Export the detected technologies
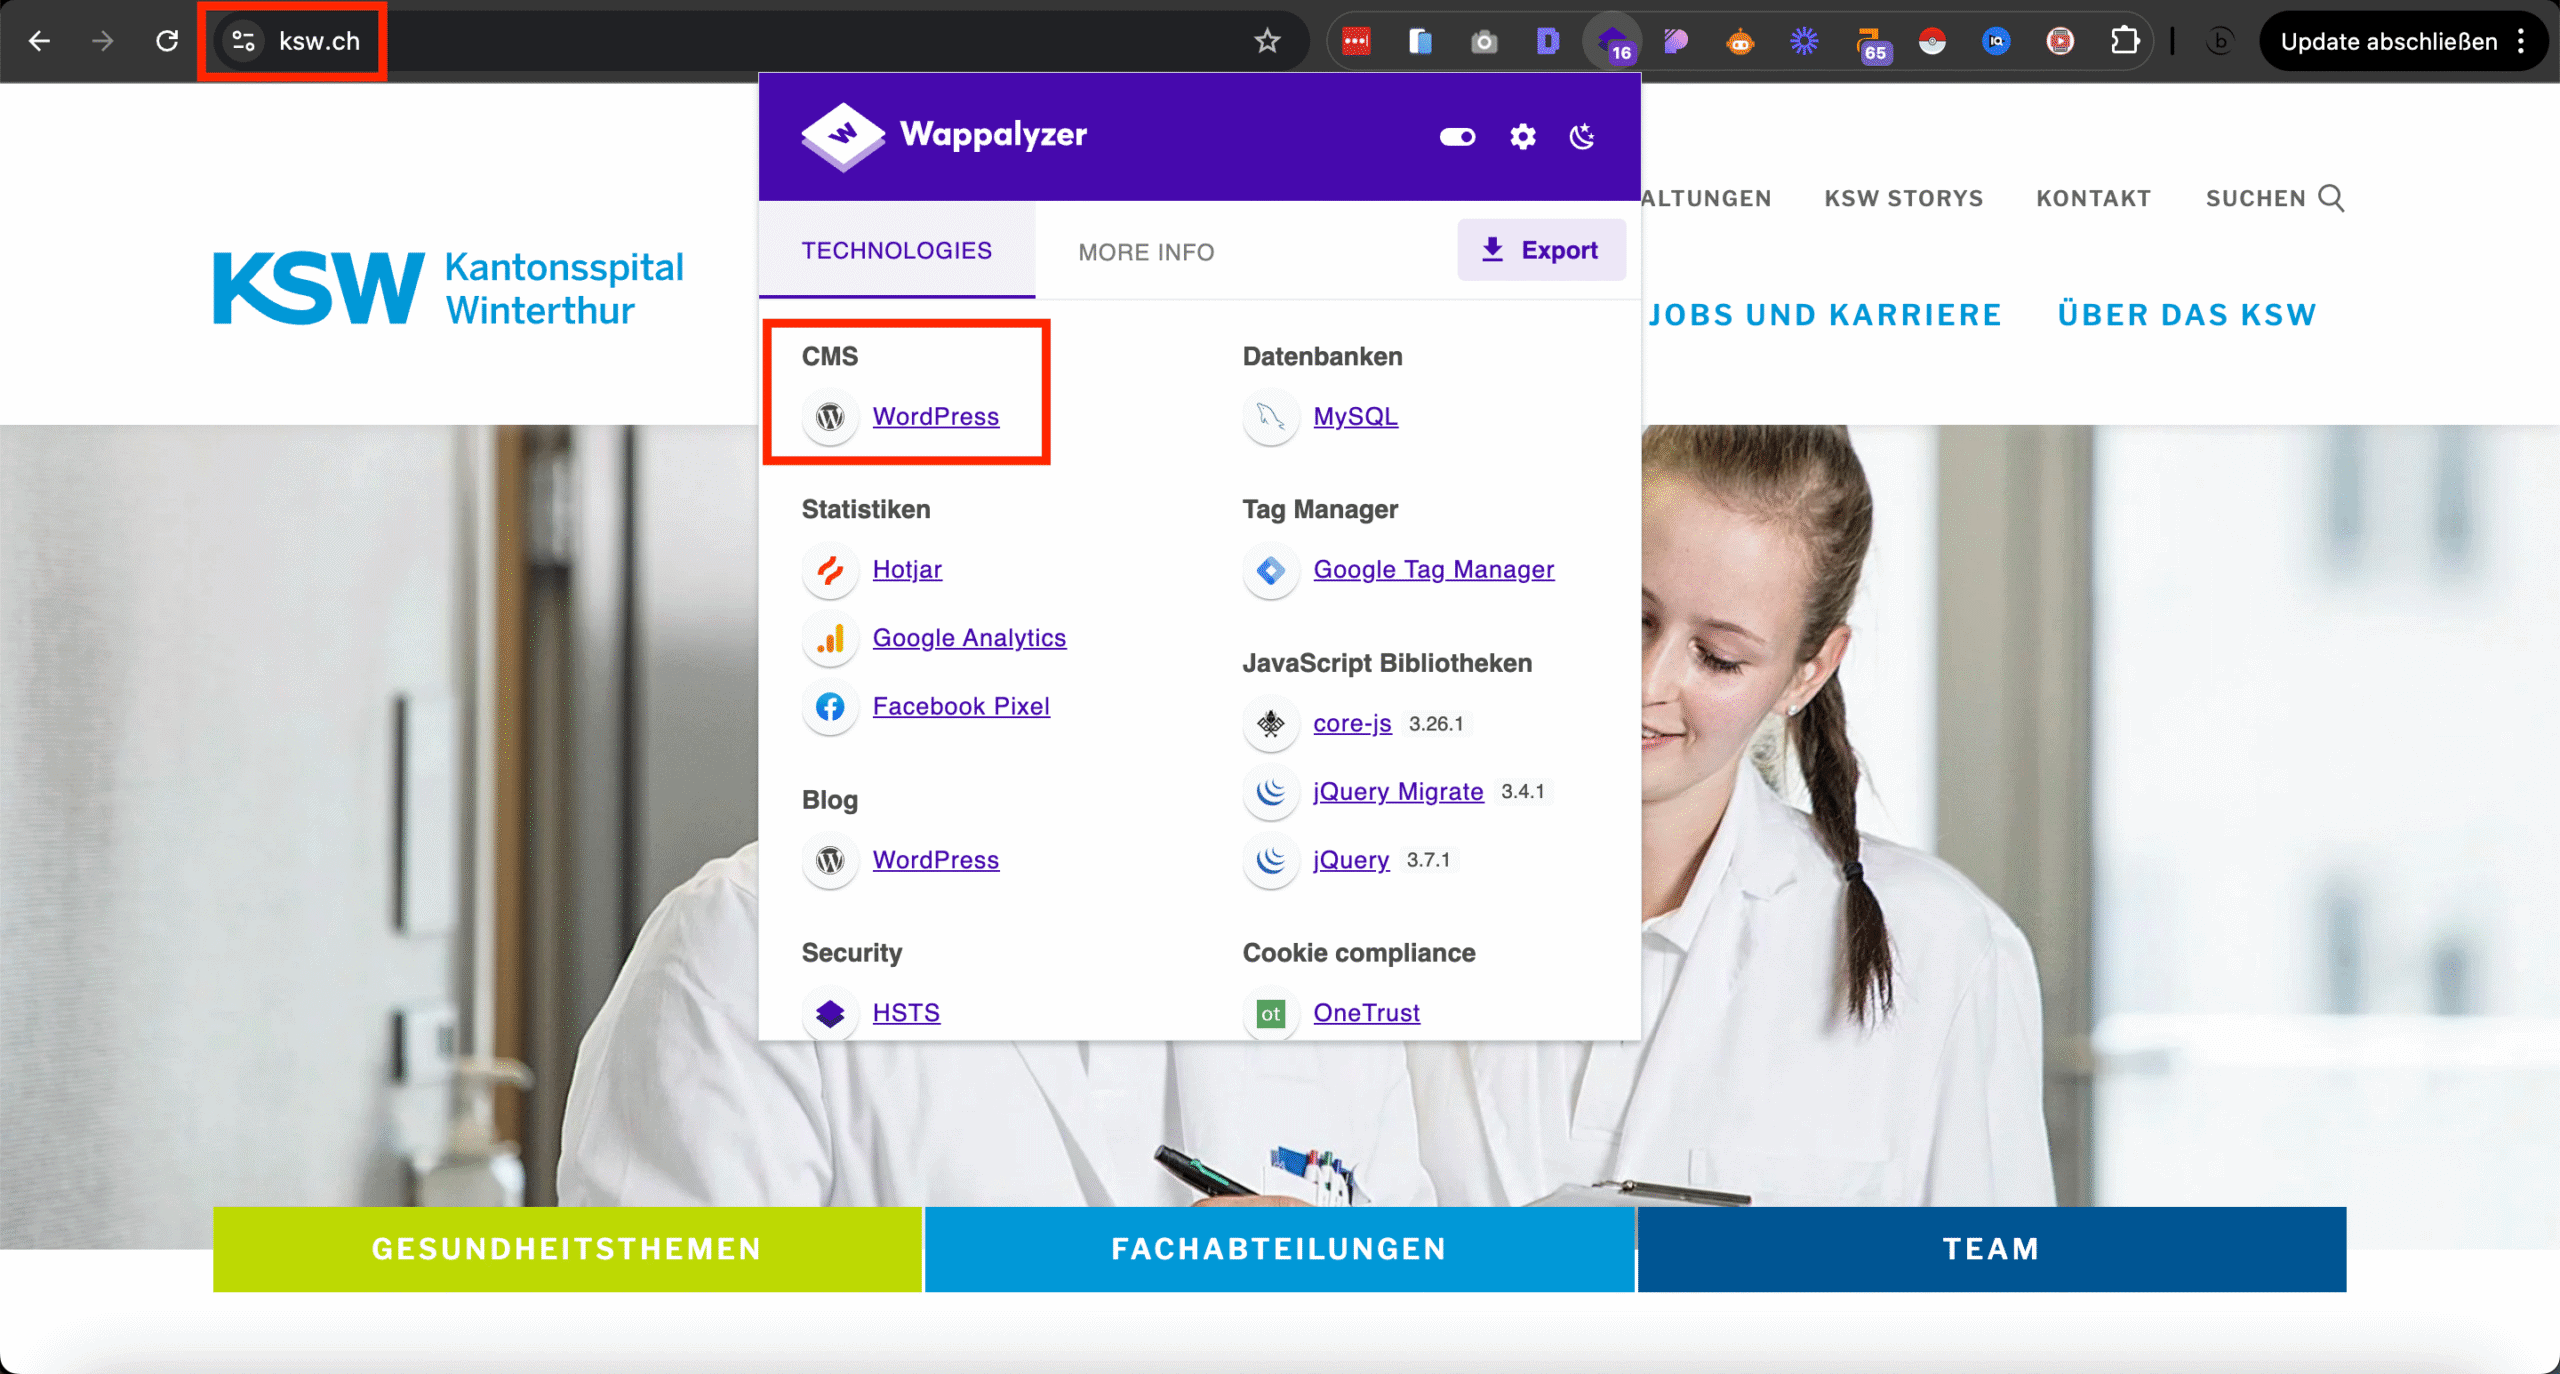This screenshot has width=2560, height=1374. click(x=1541, y=250)
